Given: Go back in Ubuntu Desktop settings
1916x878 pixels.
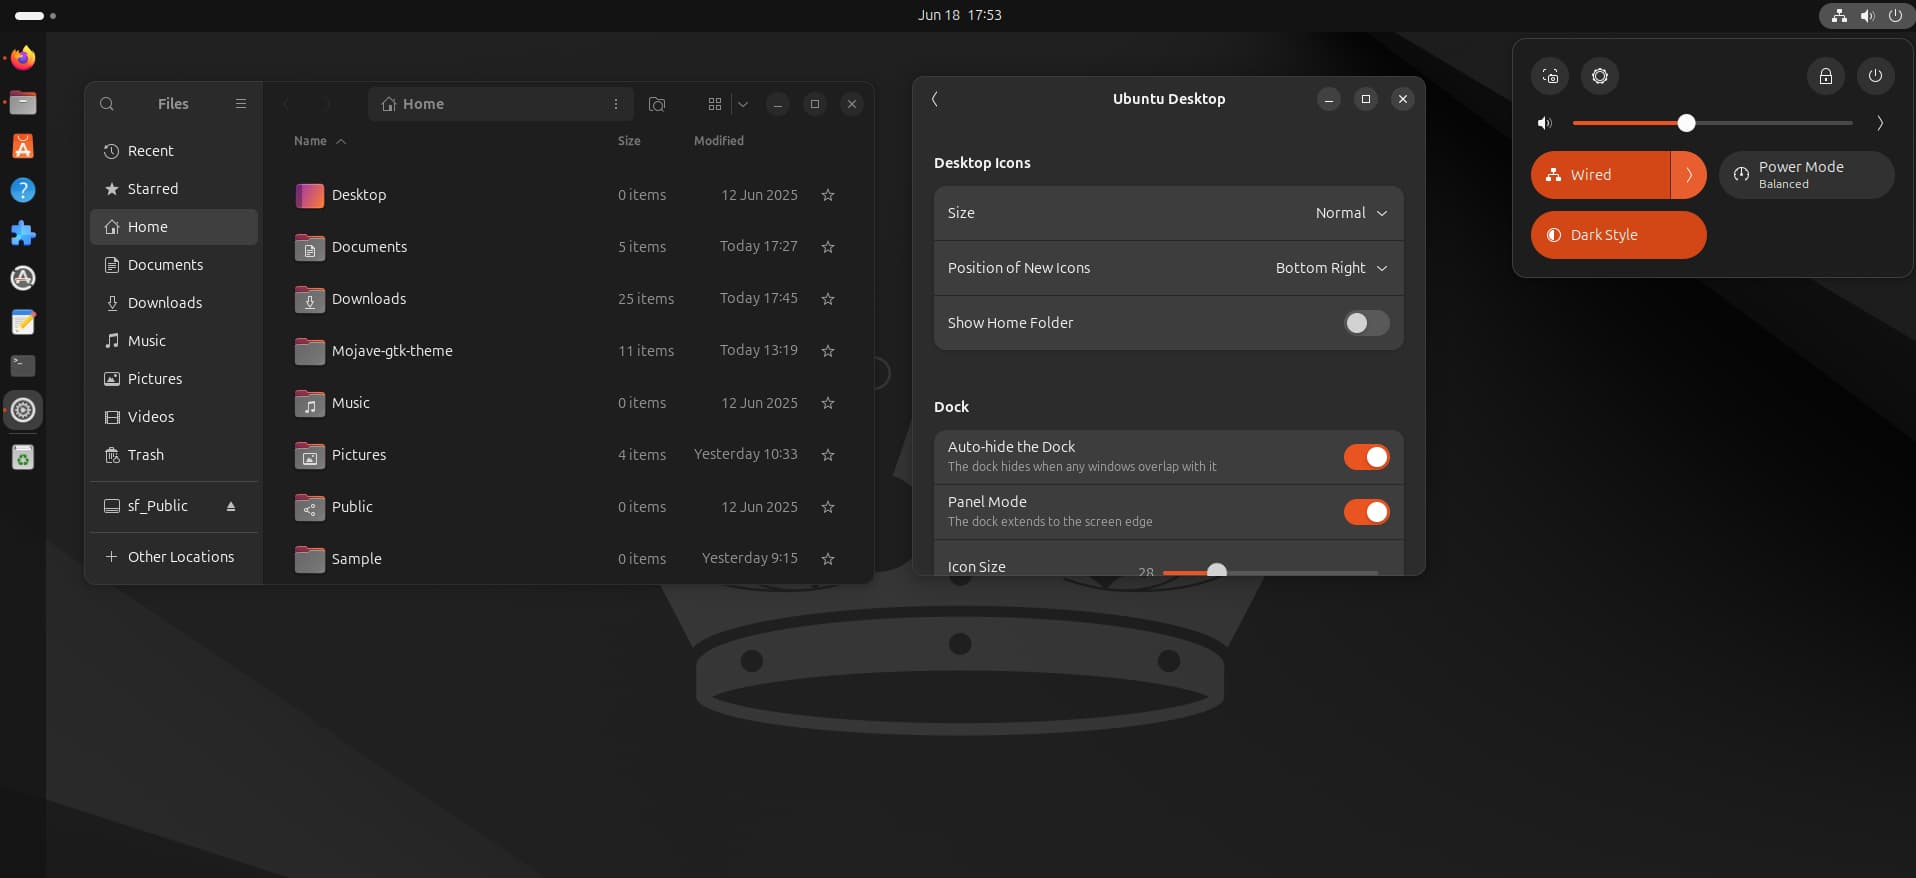Looking at the screenshot, I should coord(935,99).
